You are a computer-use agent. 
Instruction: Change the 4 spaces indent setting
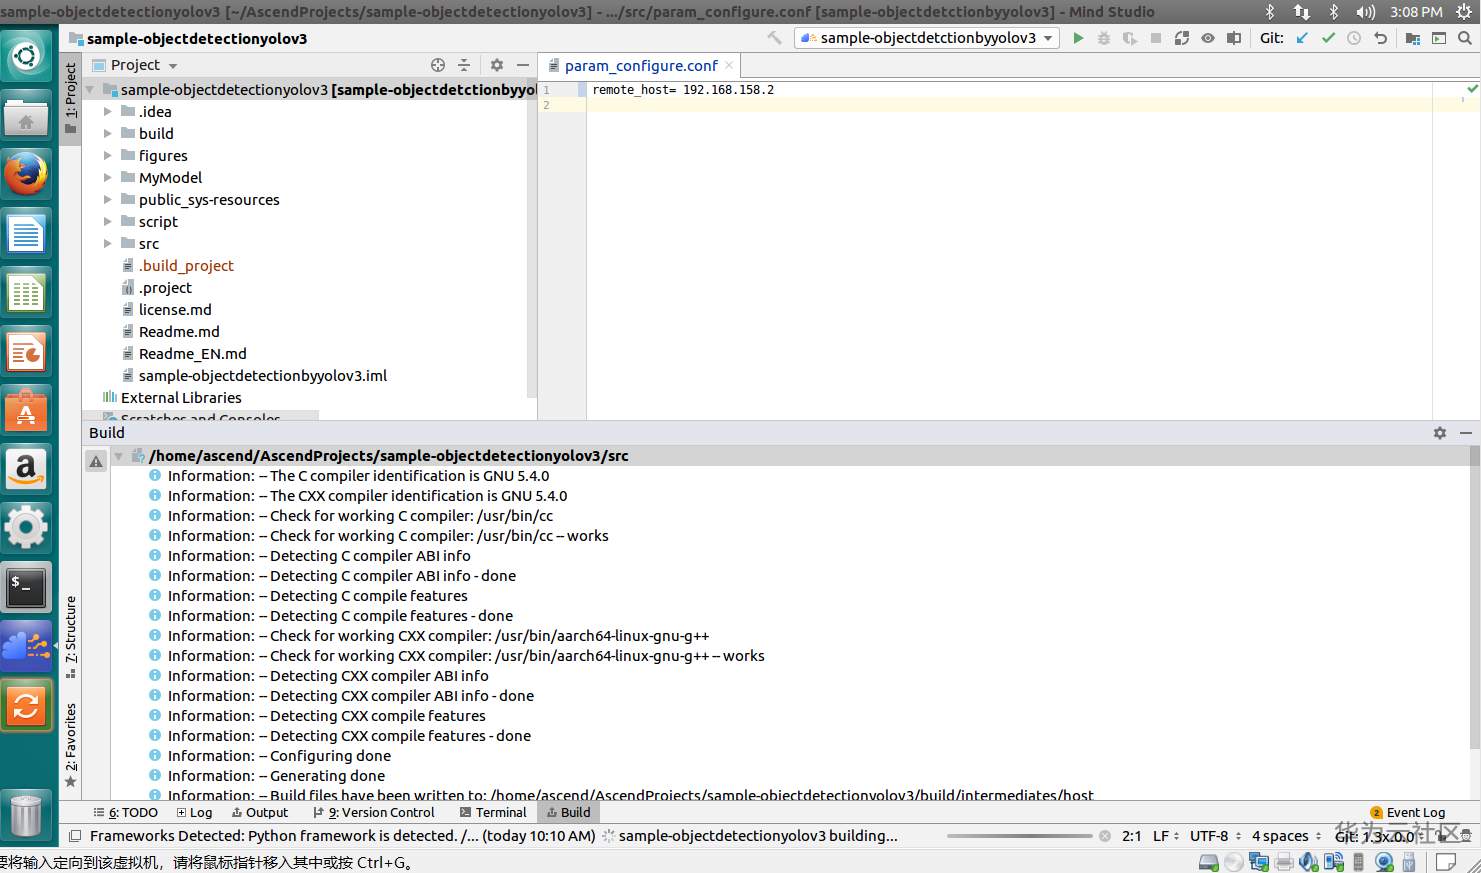[1286, 836]
